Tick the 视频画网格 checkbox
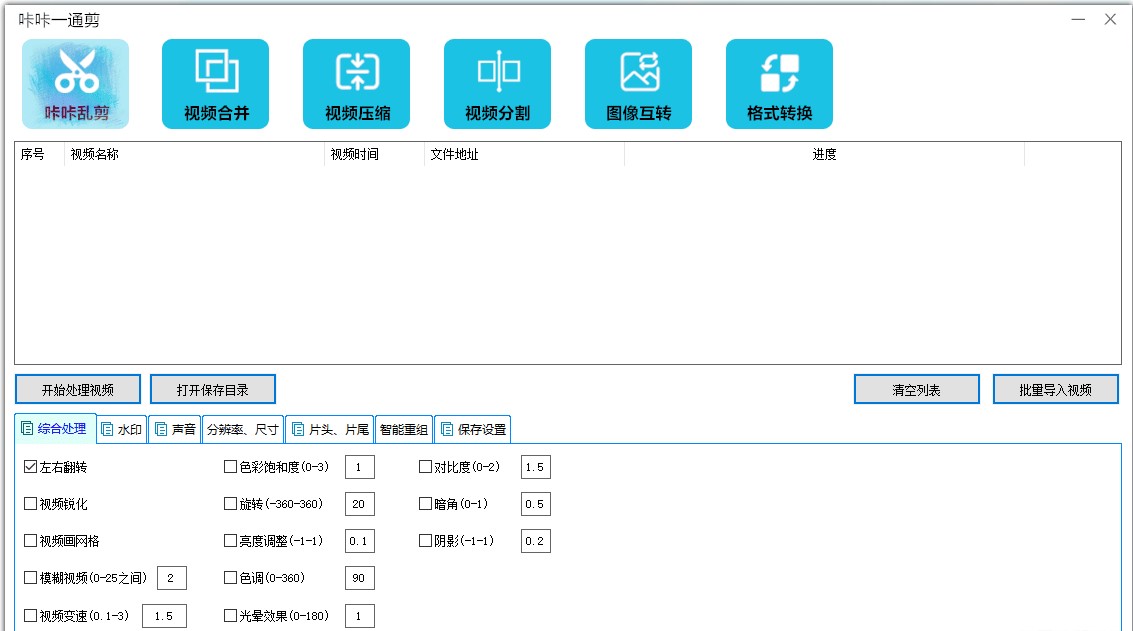The width and height of the screenshot is (1133, 631). click(x=31, y=541)
